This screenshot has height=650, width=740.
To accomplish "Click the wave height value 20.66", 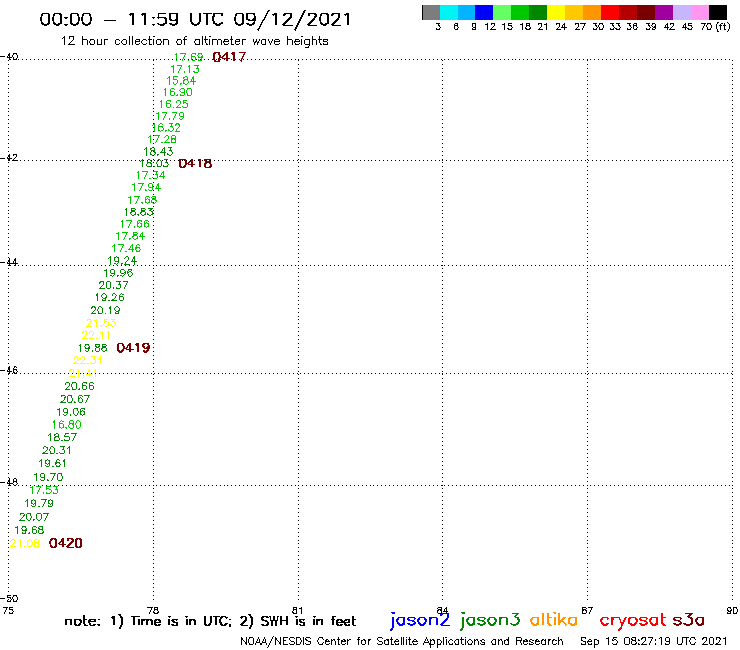I will click(x=79, y=387).
